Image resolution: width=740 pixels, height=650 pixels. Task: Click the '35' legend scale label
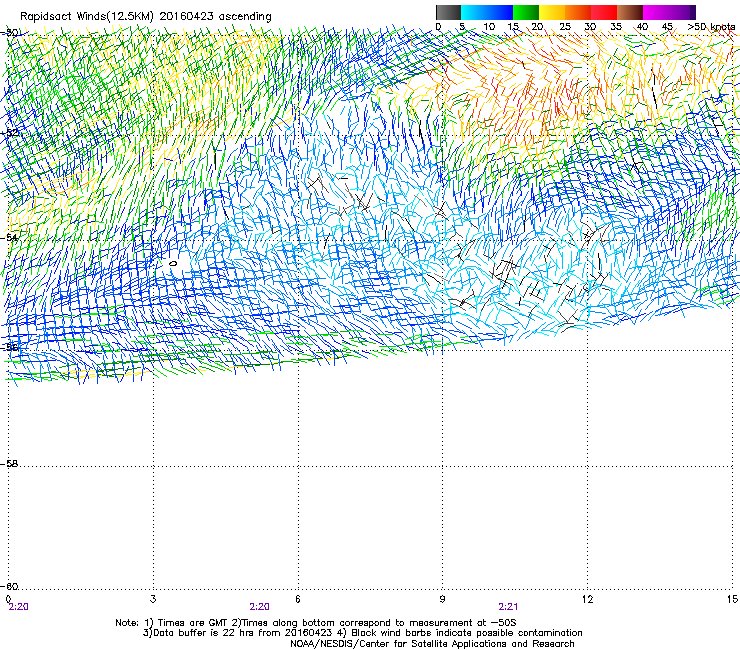click(x=616, y=27)
